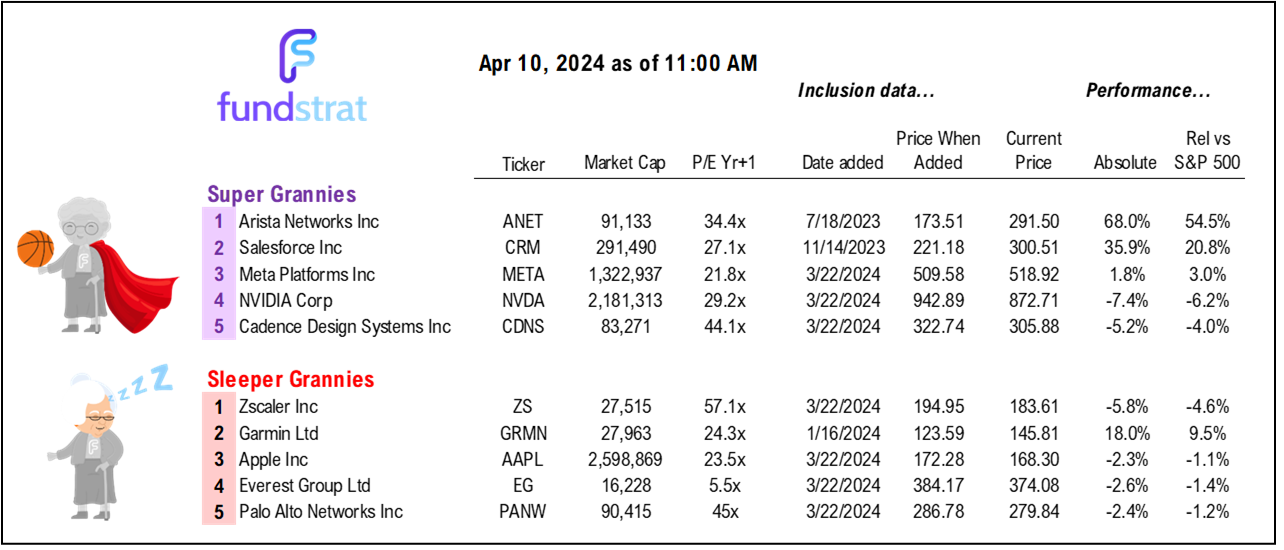Select the Sleeper Grannies section heading
The height and width of the screenshot is (550, 1284).
coord(290,380)
